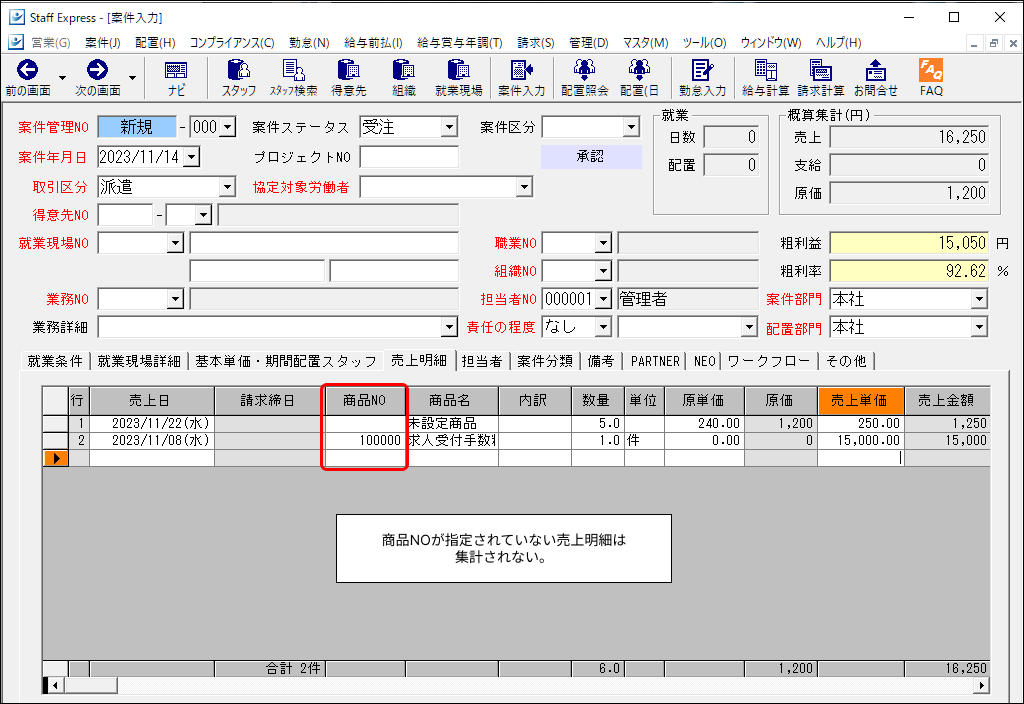Open the 案件ステータス dropdown showing 受注

pos(449,127)
